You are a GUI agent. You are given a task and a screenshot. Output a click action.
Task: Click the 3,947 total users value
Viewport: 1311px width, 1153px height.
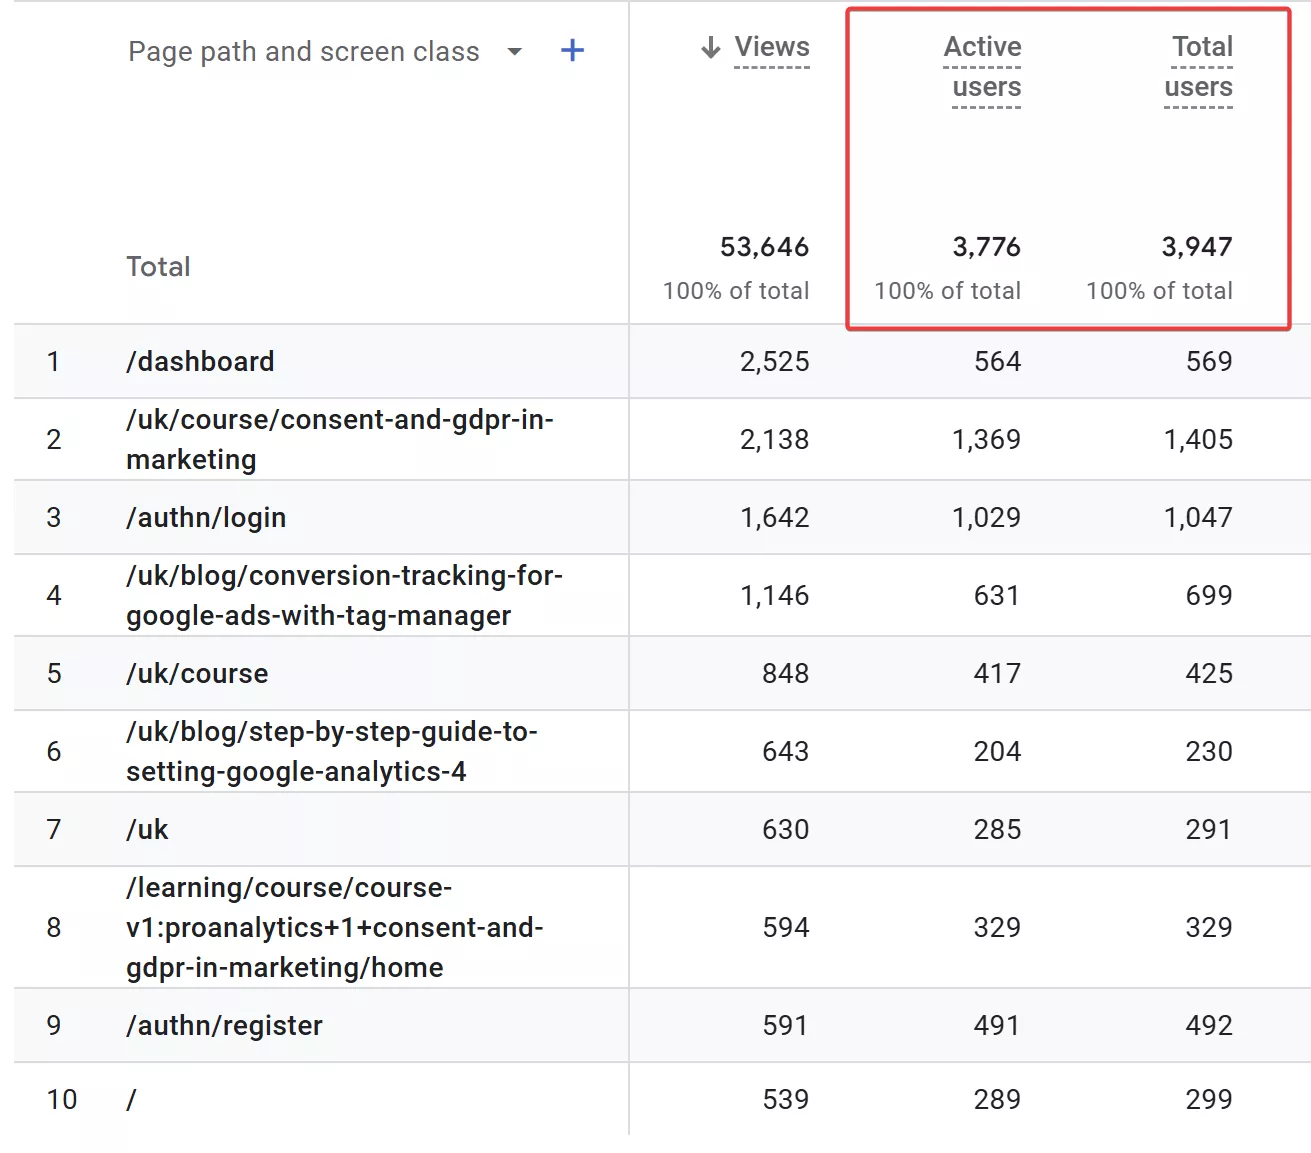[x=1197, y=247]
